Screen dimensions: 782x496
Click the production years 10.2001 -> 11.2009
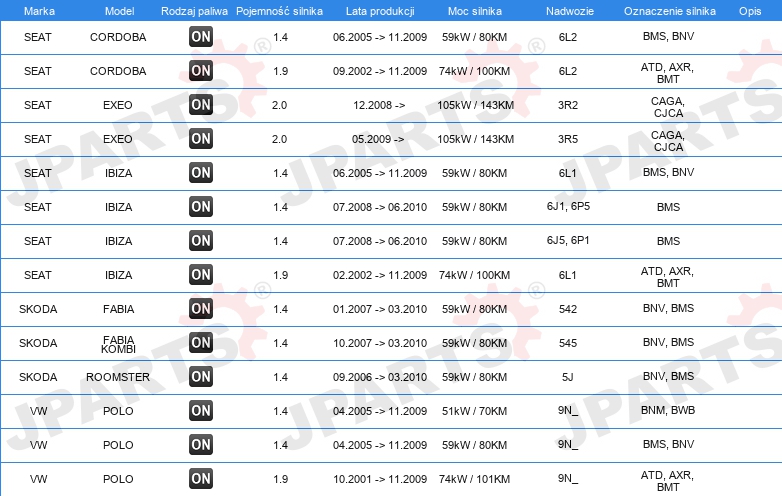(380, 479)
